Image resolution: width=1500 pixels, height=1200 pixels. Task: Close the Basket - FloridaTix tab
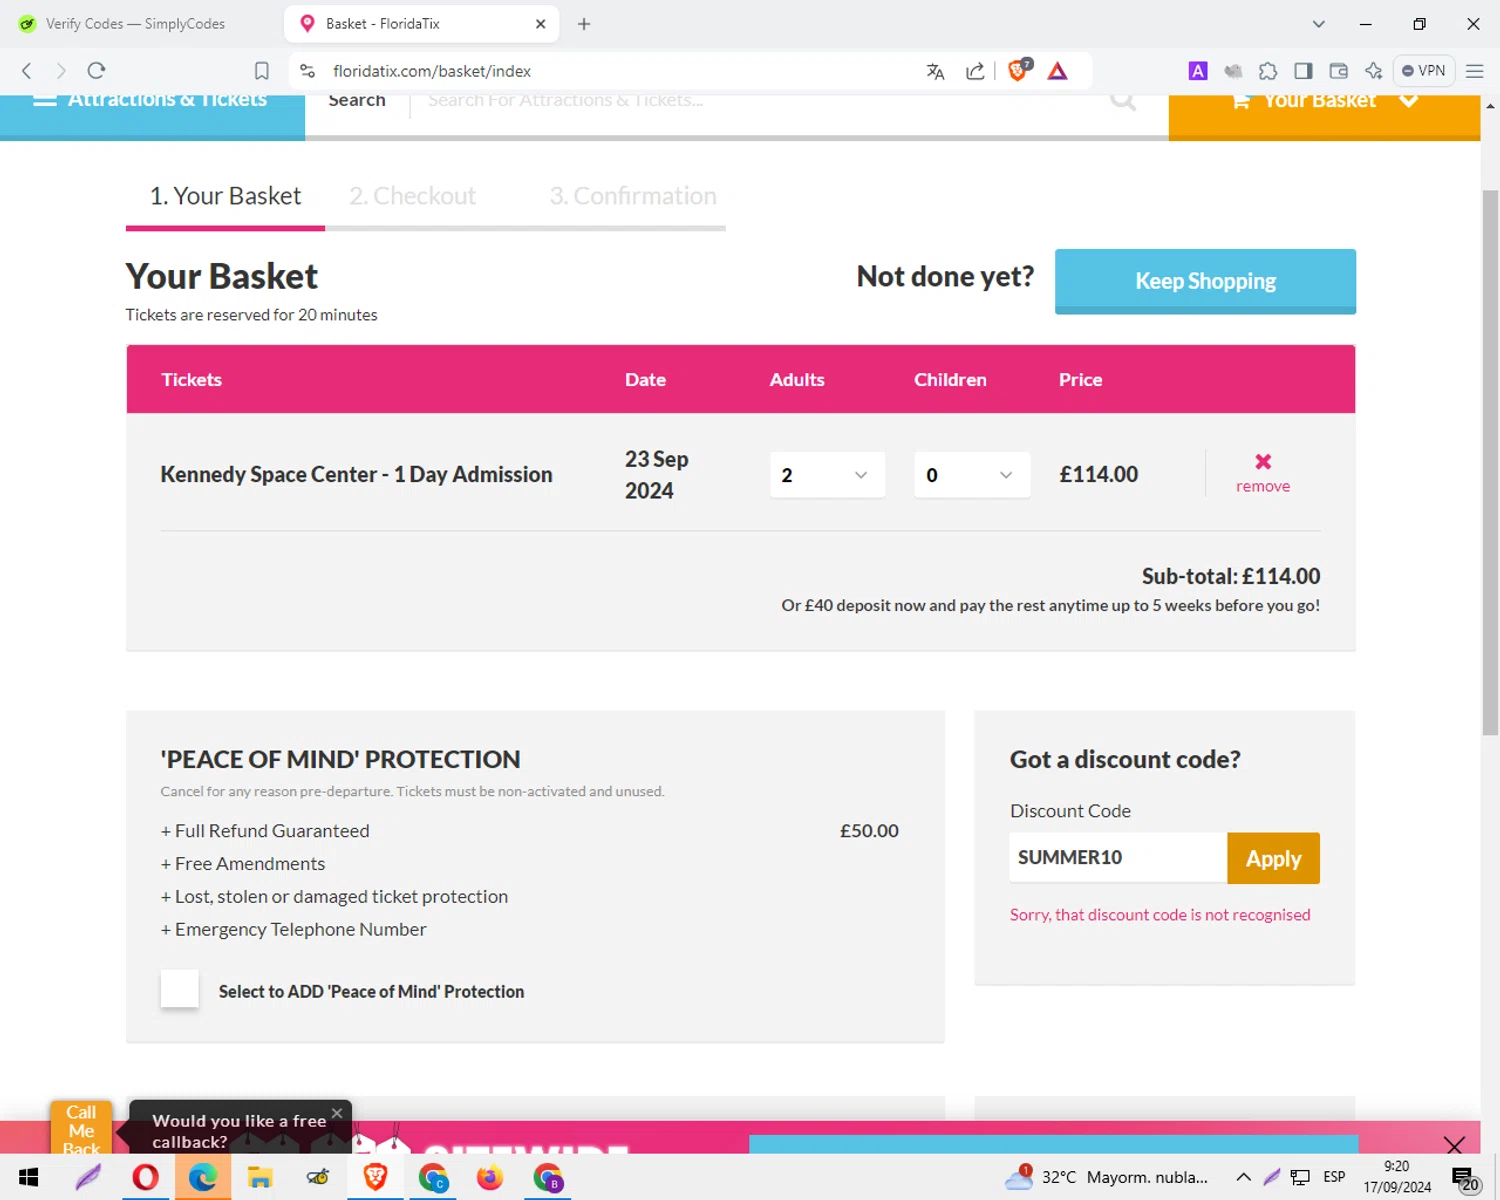click(541, 24)
